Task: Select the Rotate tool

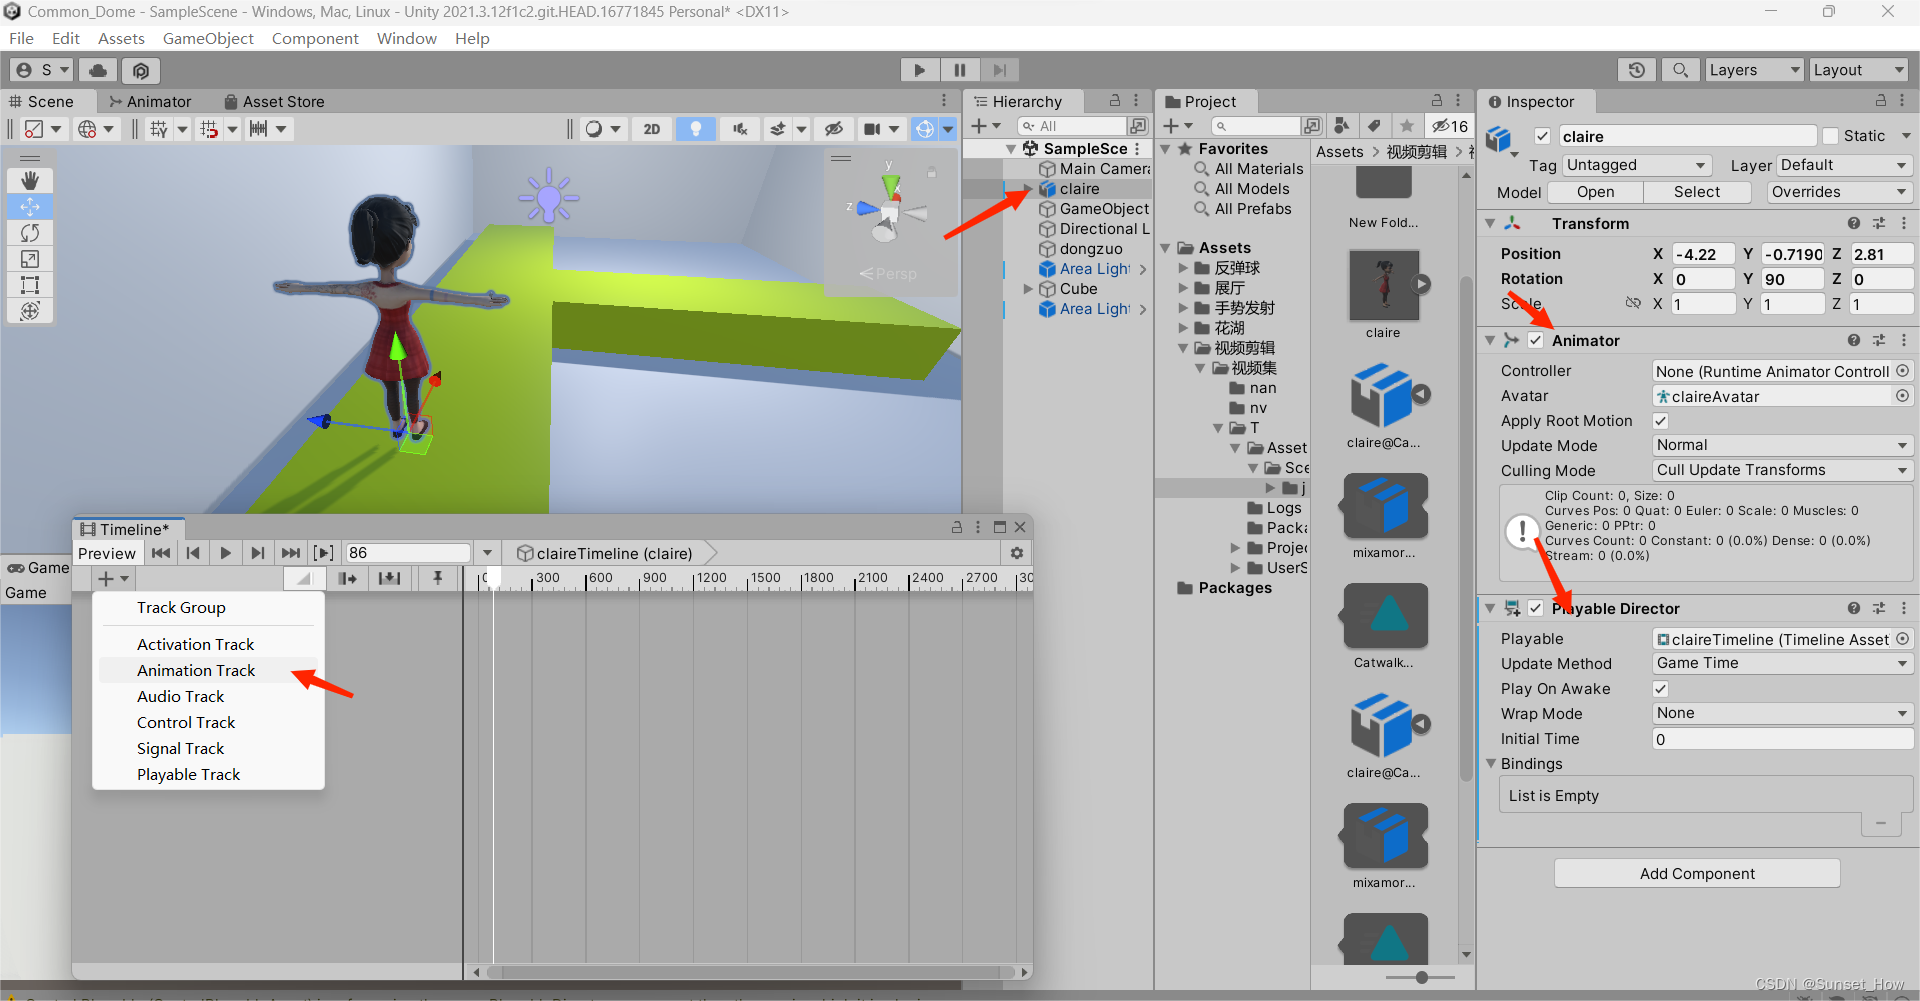Action: tap(30, 232)
